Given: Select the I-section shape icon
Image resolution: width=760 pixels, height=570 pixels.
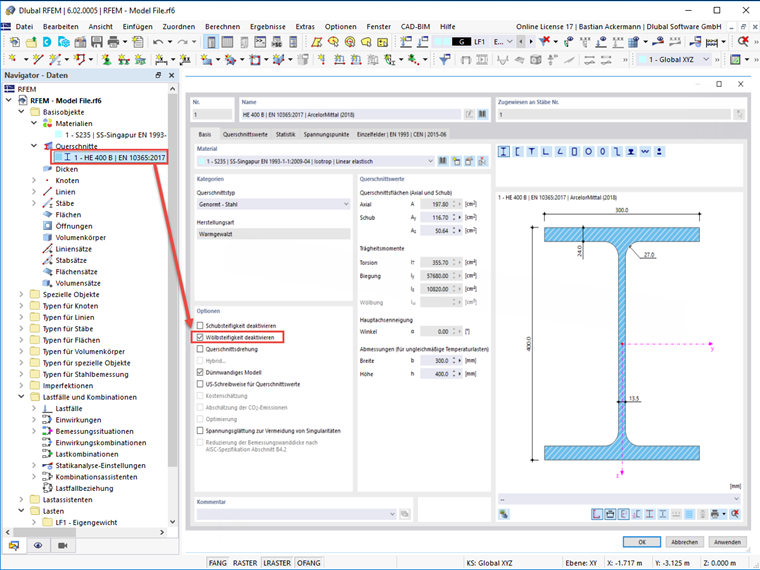Looking at the screenshot, I should pyautogui.click(x=504, y=152).
